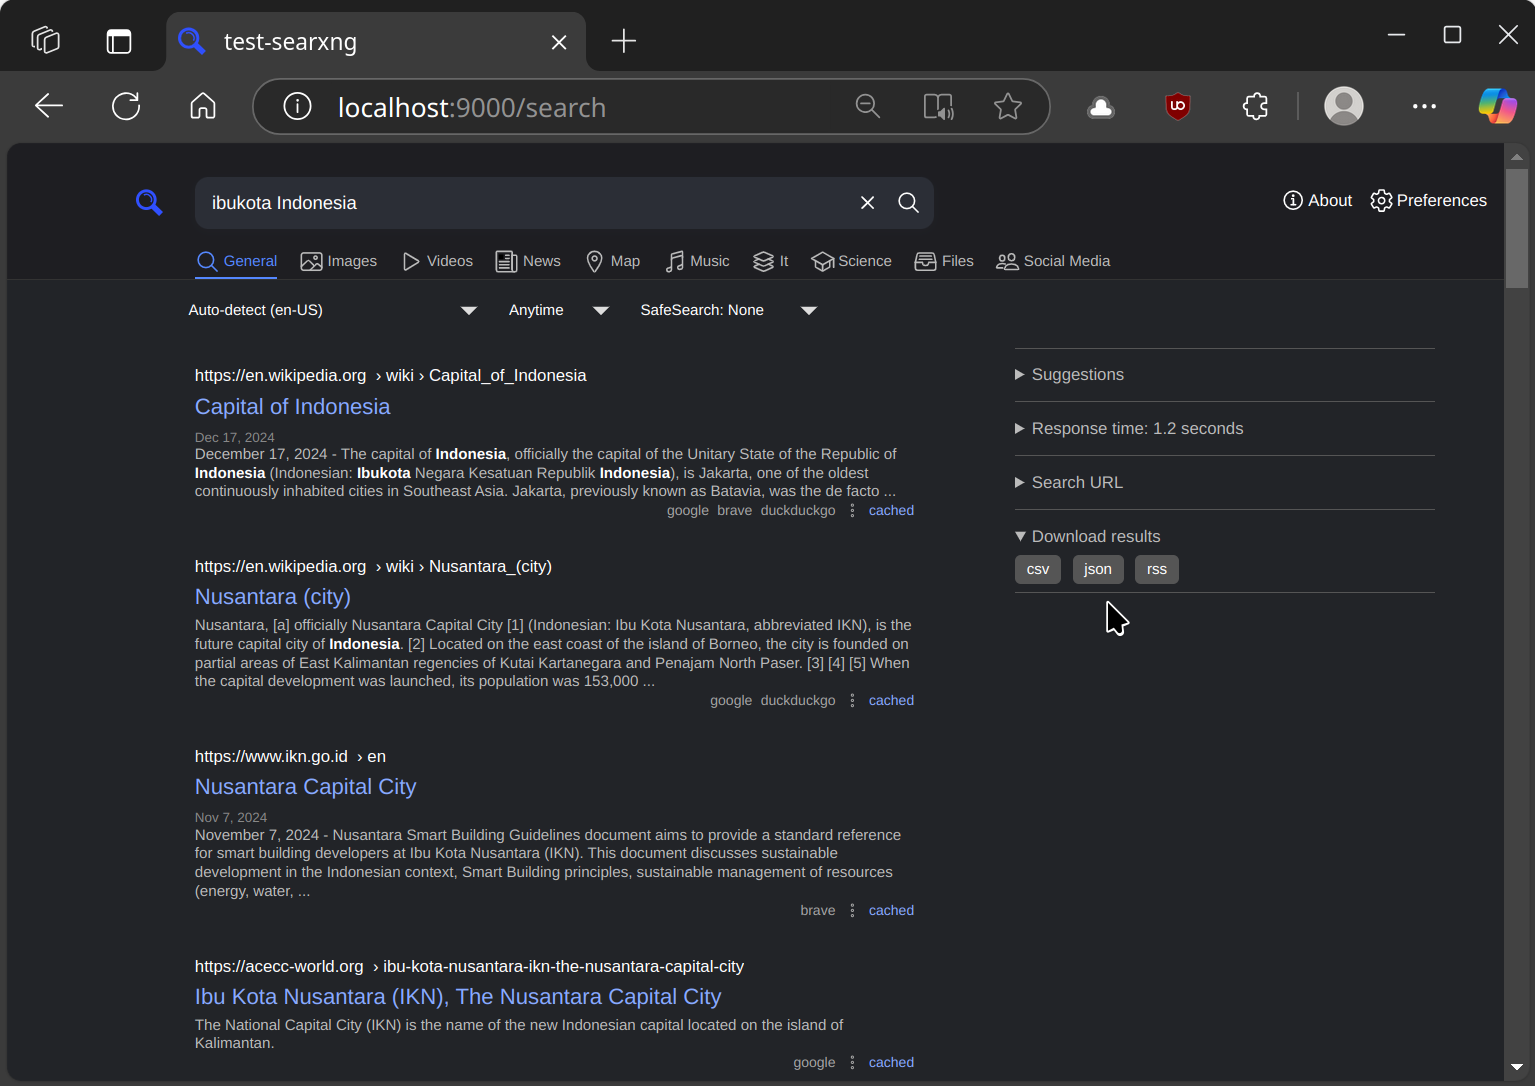Focus the search query input field

527,203
